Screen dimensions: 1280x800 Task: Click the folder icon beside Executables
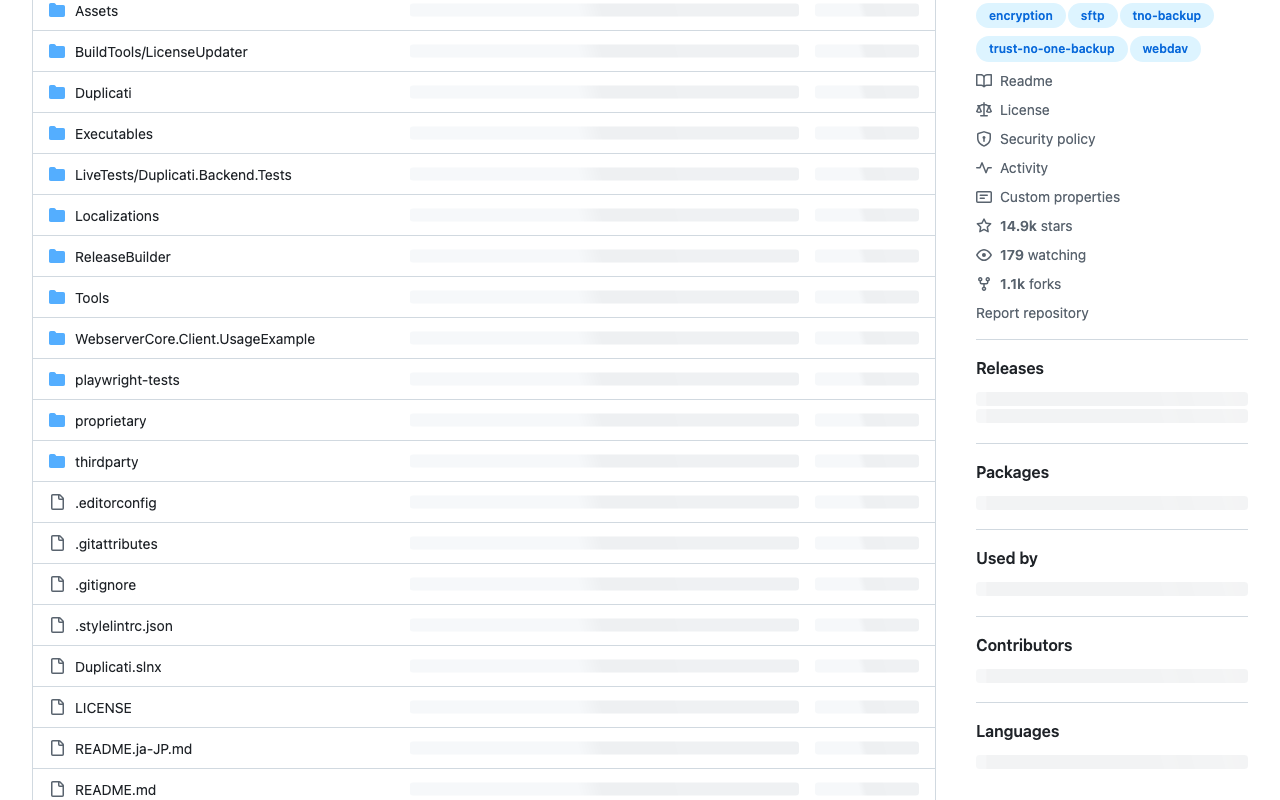pyautogui.click(x=57, y=134)
